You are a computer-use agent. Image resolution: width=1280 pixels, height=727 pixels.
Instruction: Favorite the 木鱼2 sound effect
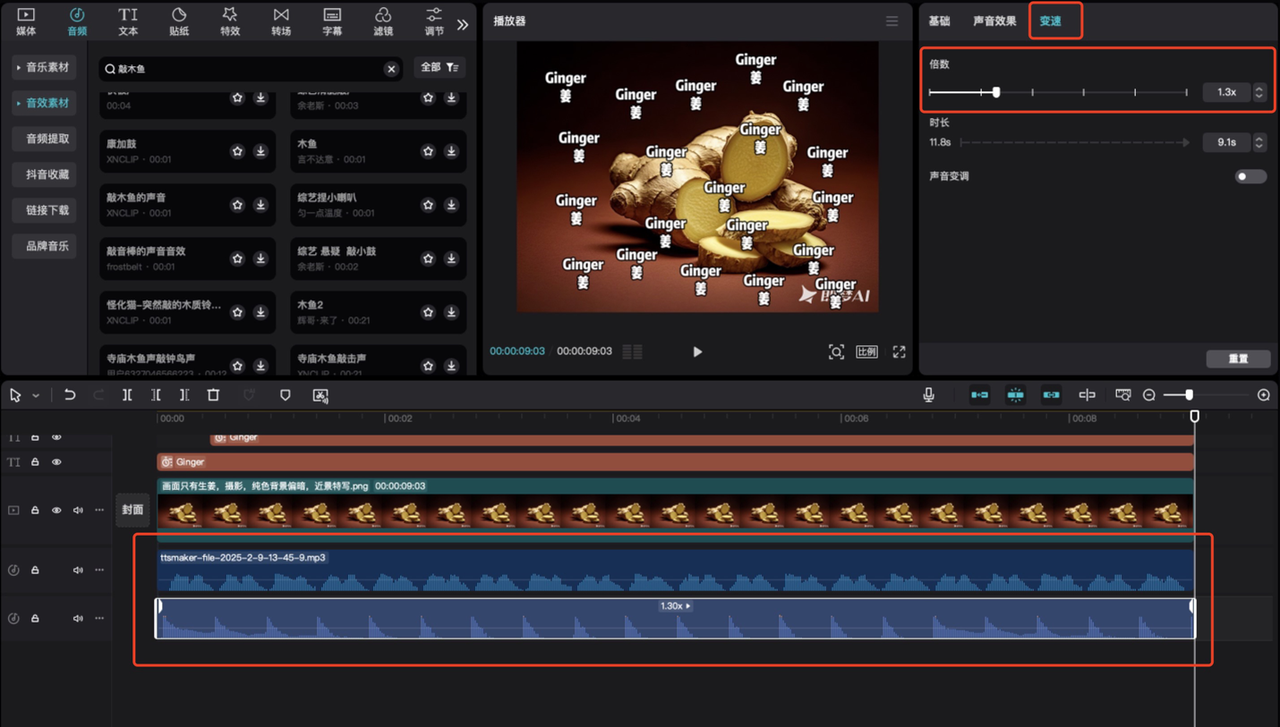click(428, 312)
